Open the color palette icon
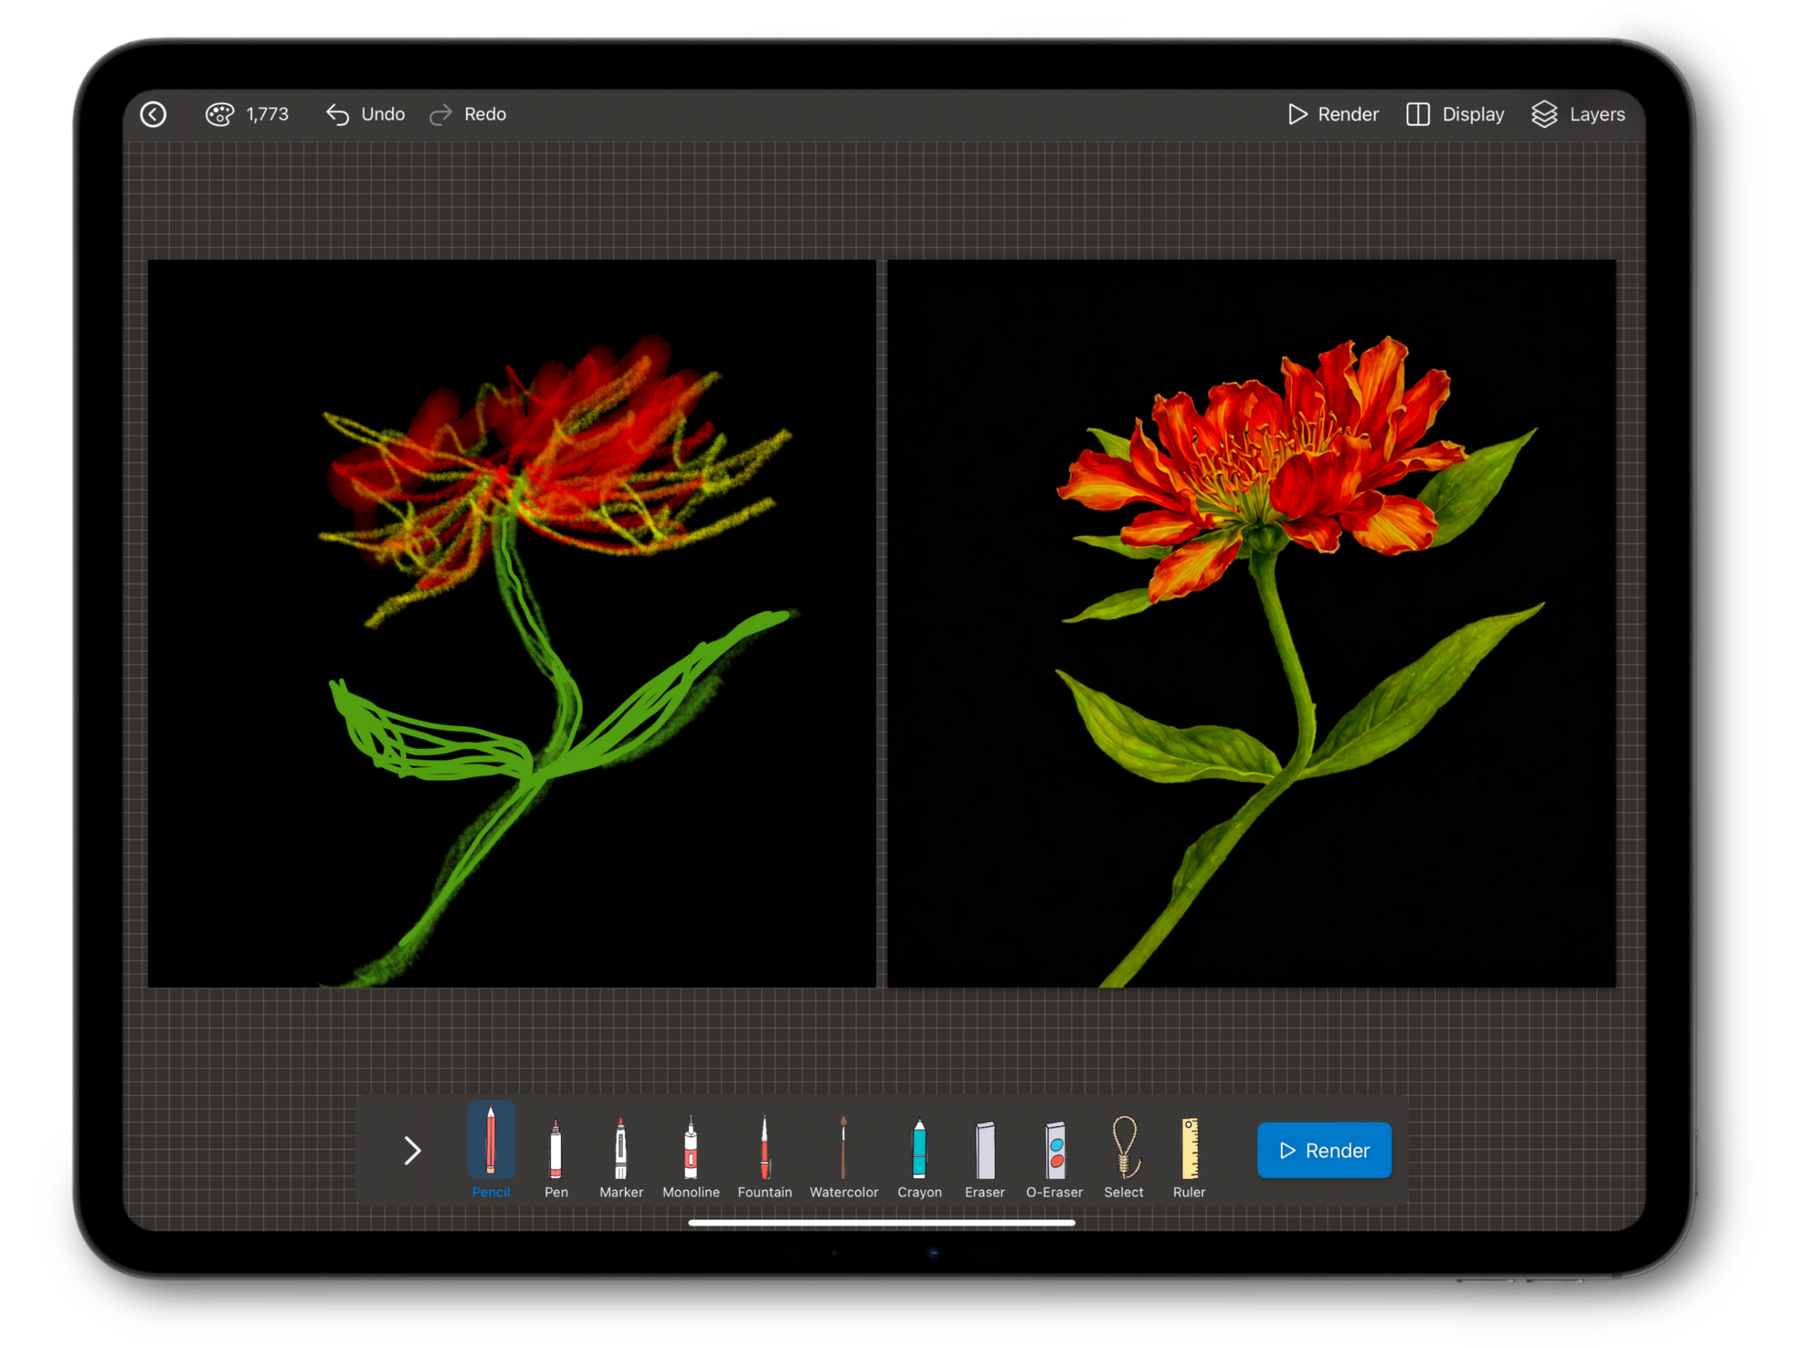1800x1348 pixels. pos(219,115)
